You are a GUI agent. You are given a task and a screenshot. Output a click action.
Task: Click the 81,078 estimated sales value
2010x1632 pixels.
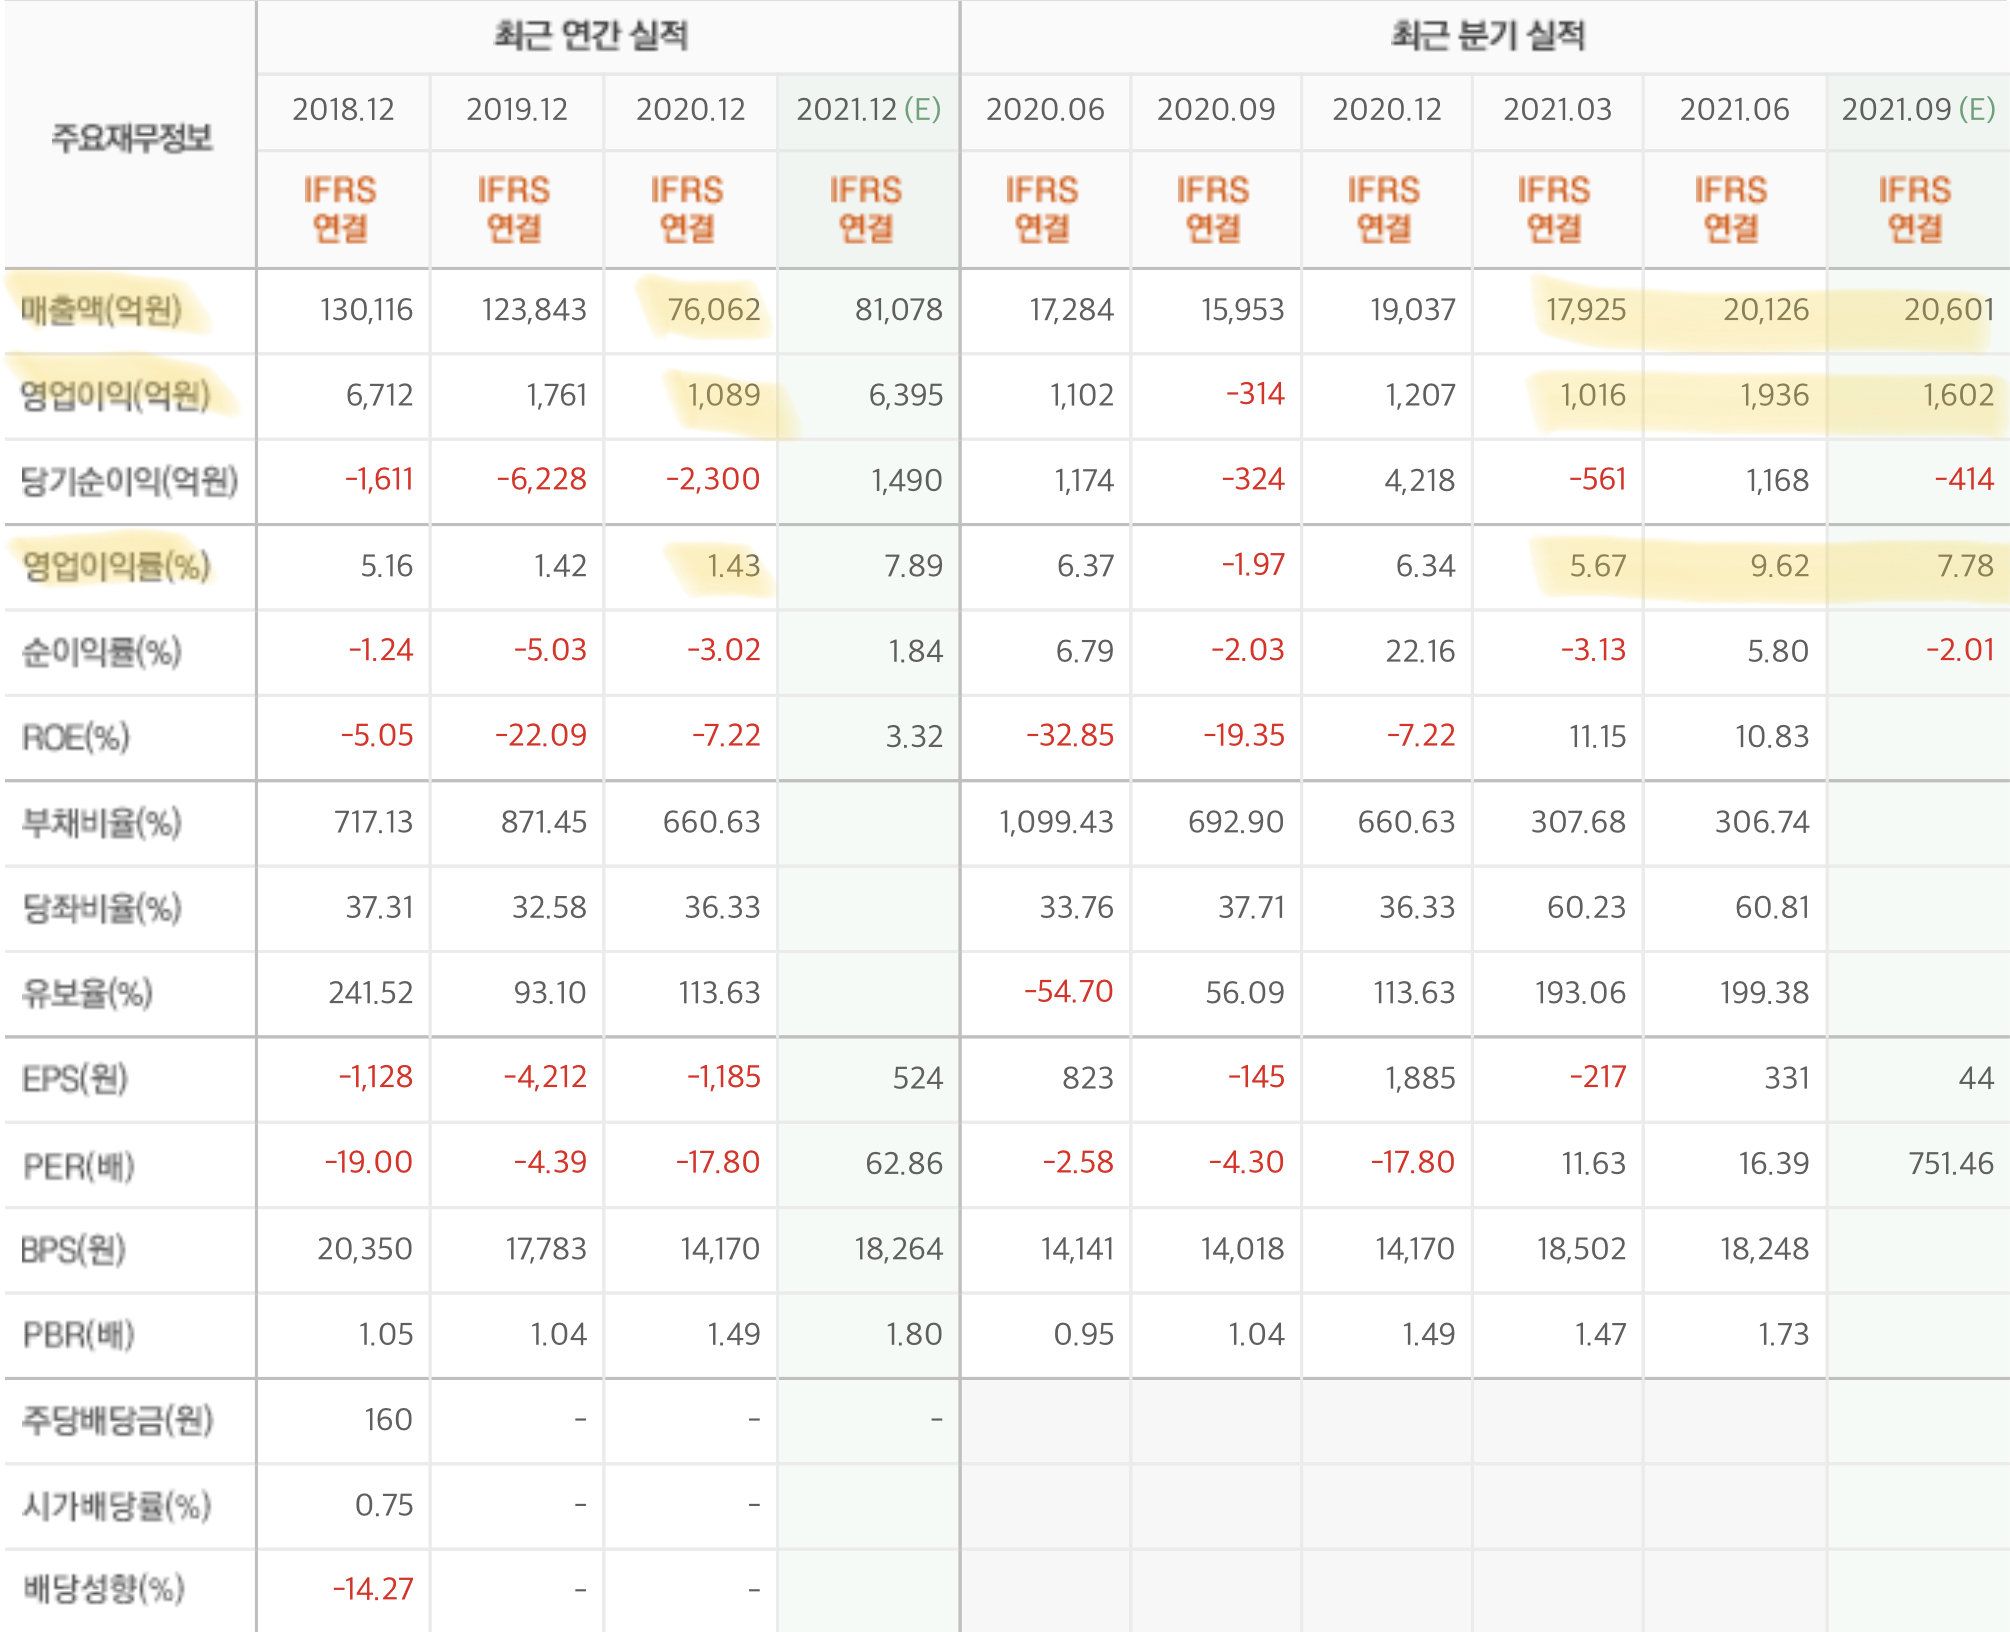pos(898,310)
